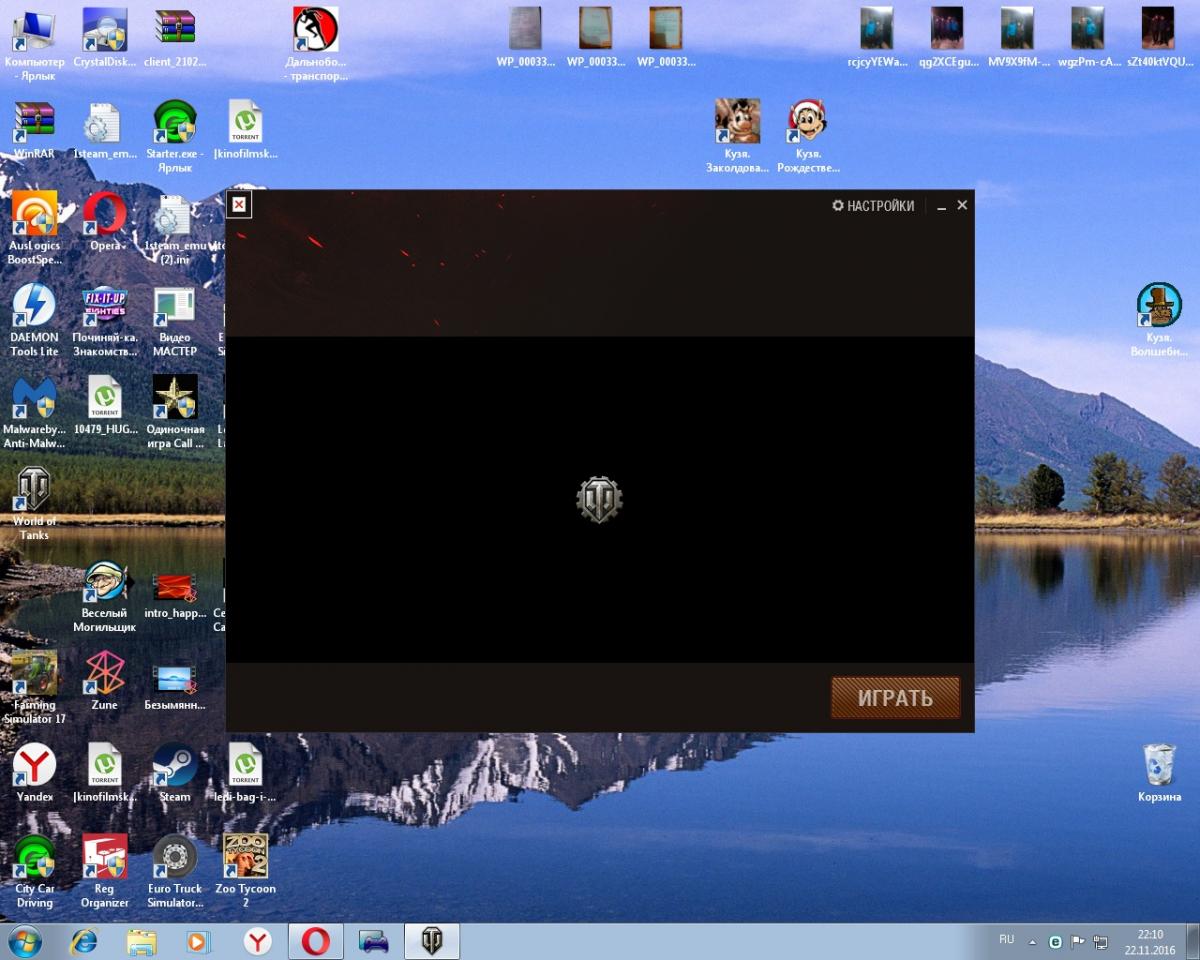Image resolution: width=1200 pixels, height=960 pixels.
Task: Click the ИГРАТЬ play button
Action: point(895,697)
